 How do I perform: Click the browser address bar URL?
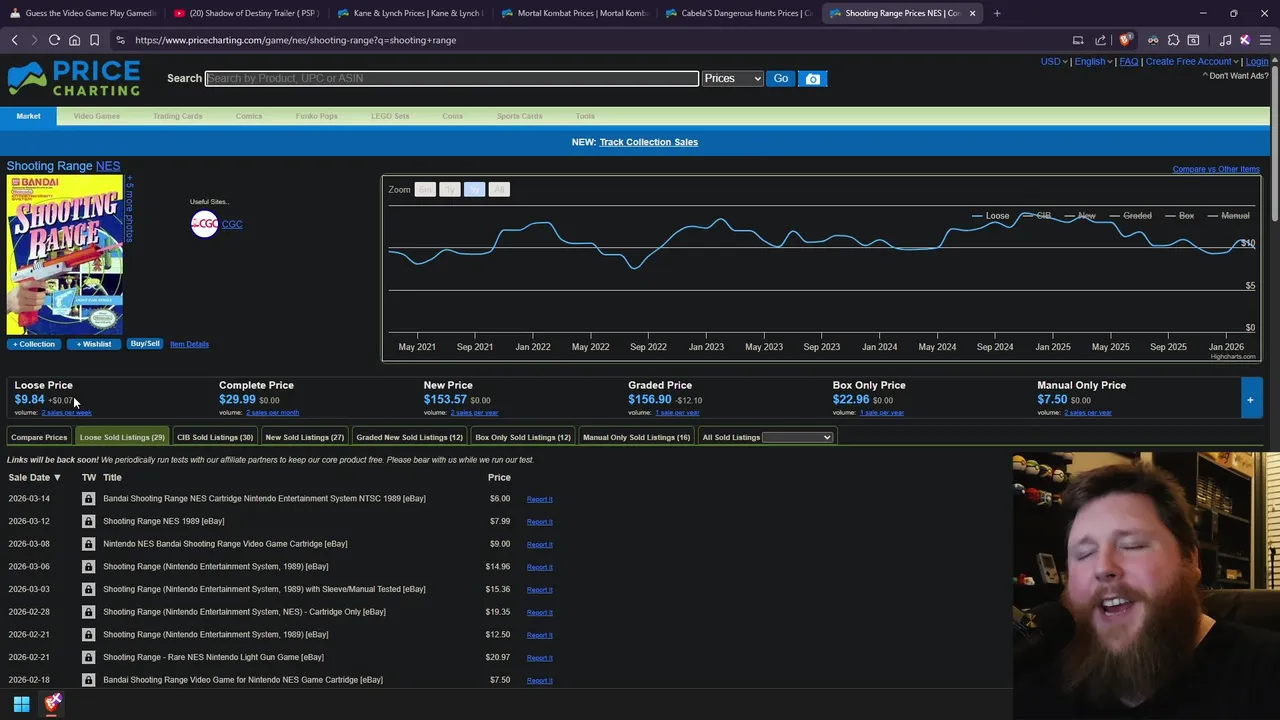[x=296, y=40]
